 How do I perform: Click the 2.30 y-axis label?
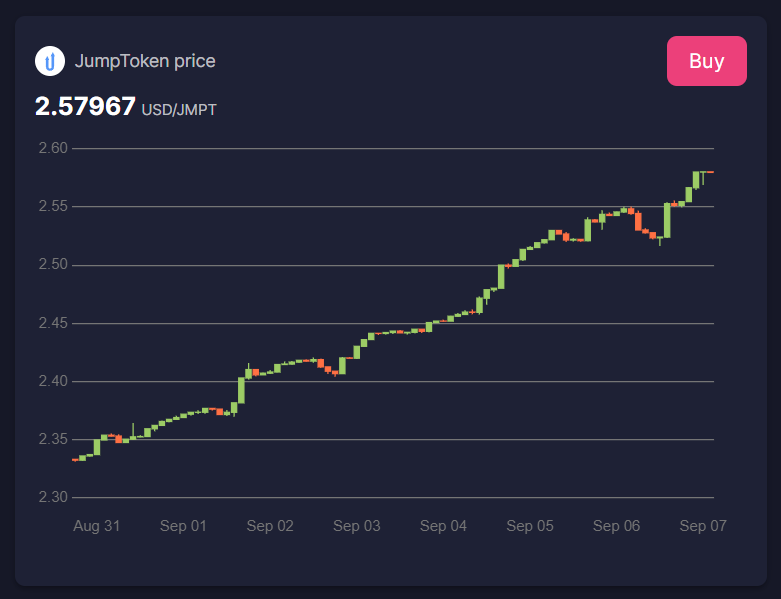click(x=53, y=497)
